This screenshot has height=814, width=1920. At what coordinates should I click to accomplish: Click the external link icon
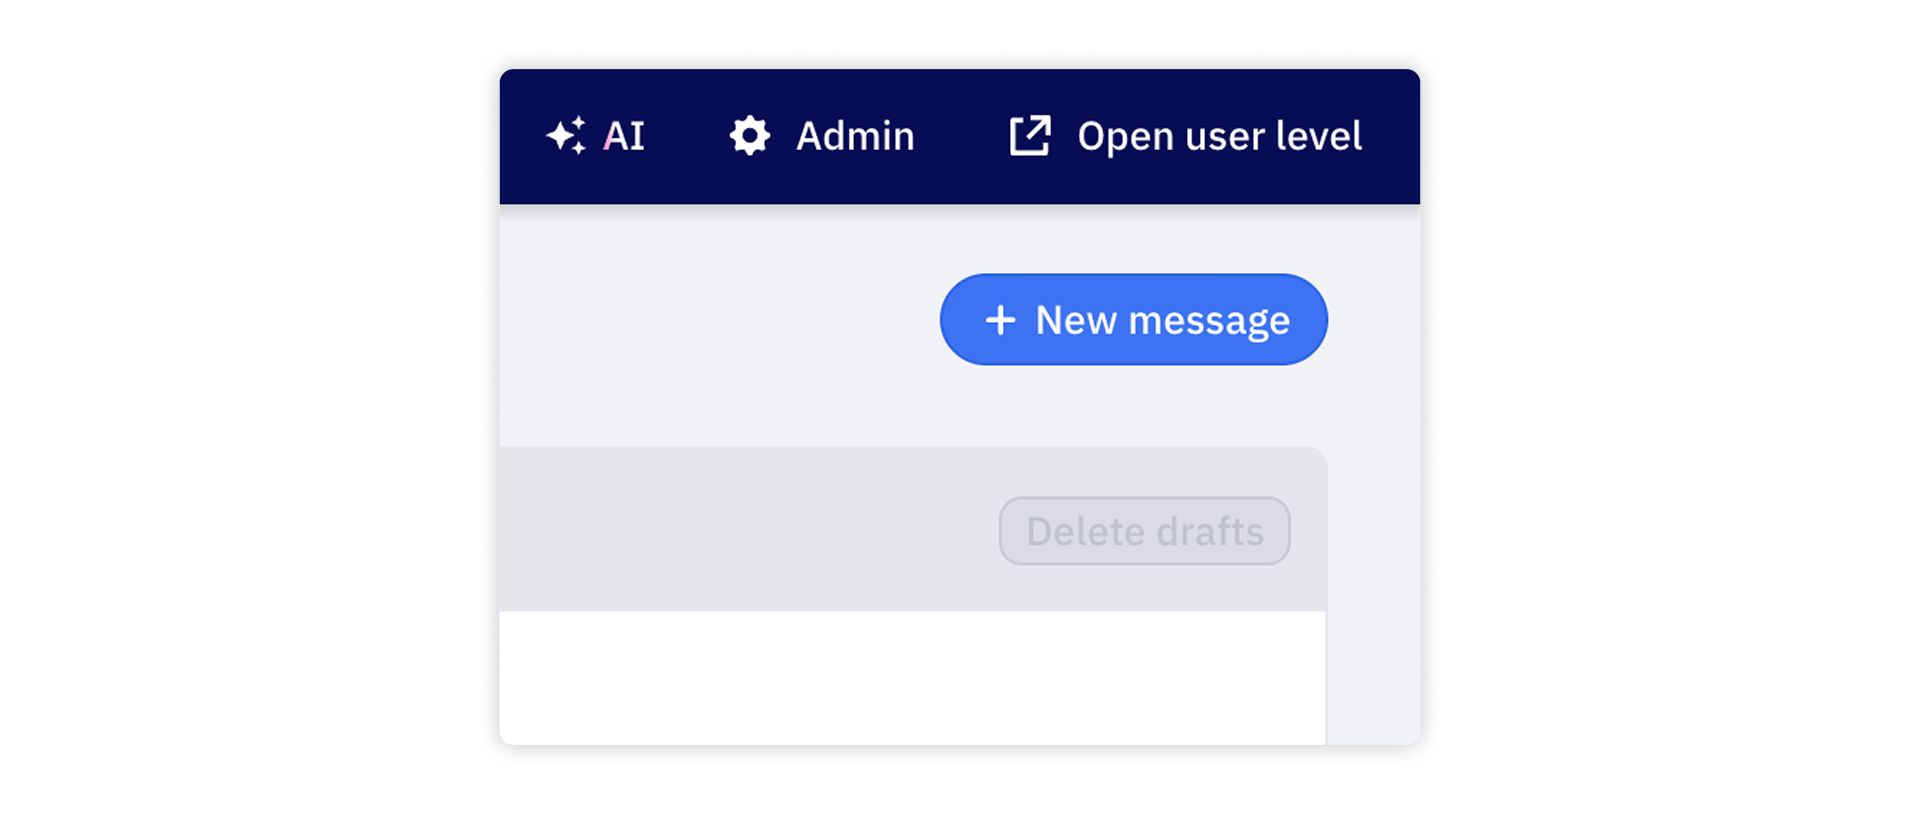point(1030,135)
